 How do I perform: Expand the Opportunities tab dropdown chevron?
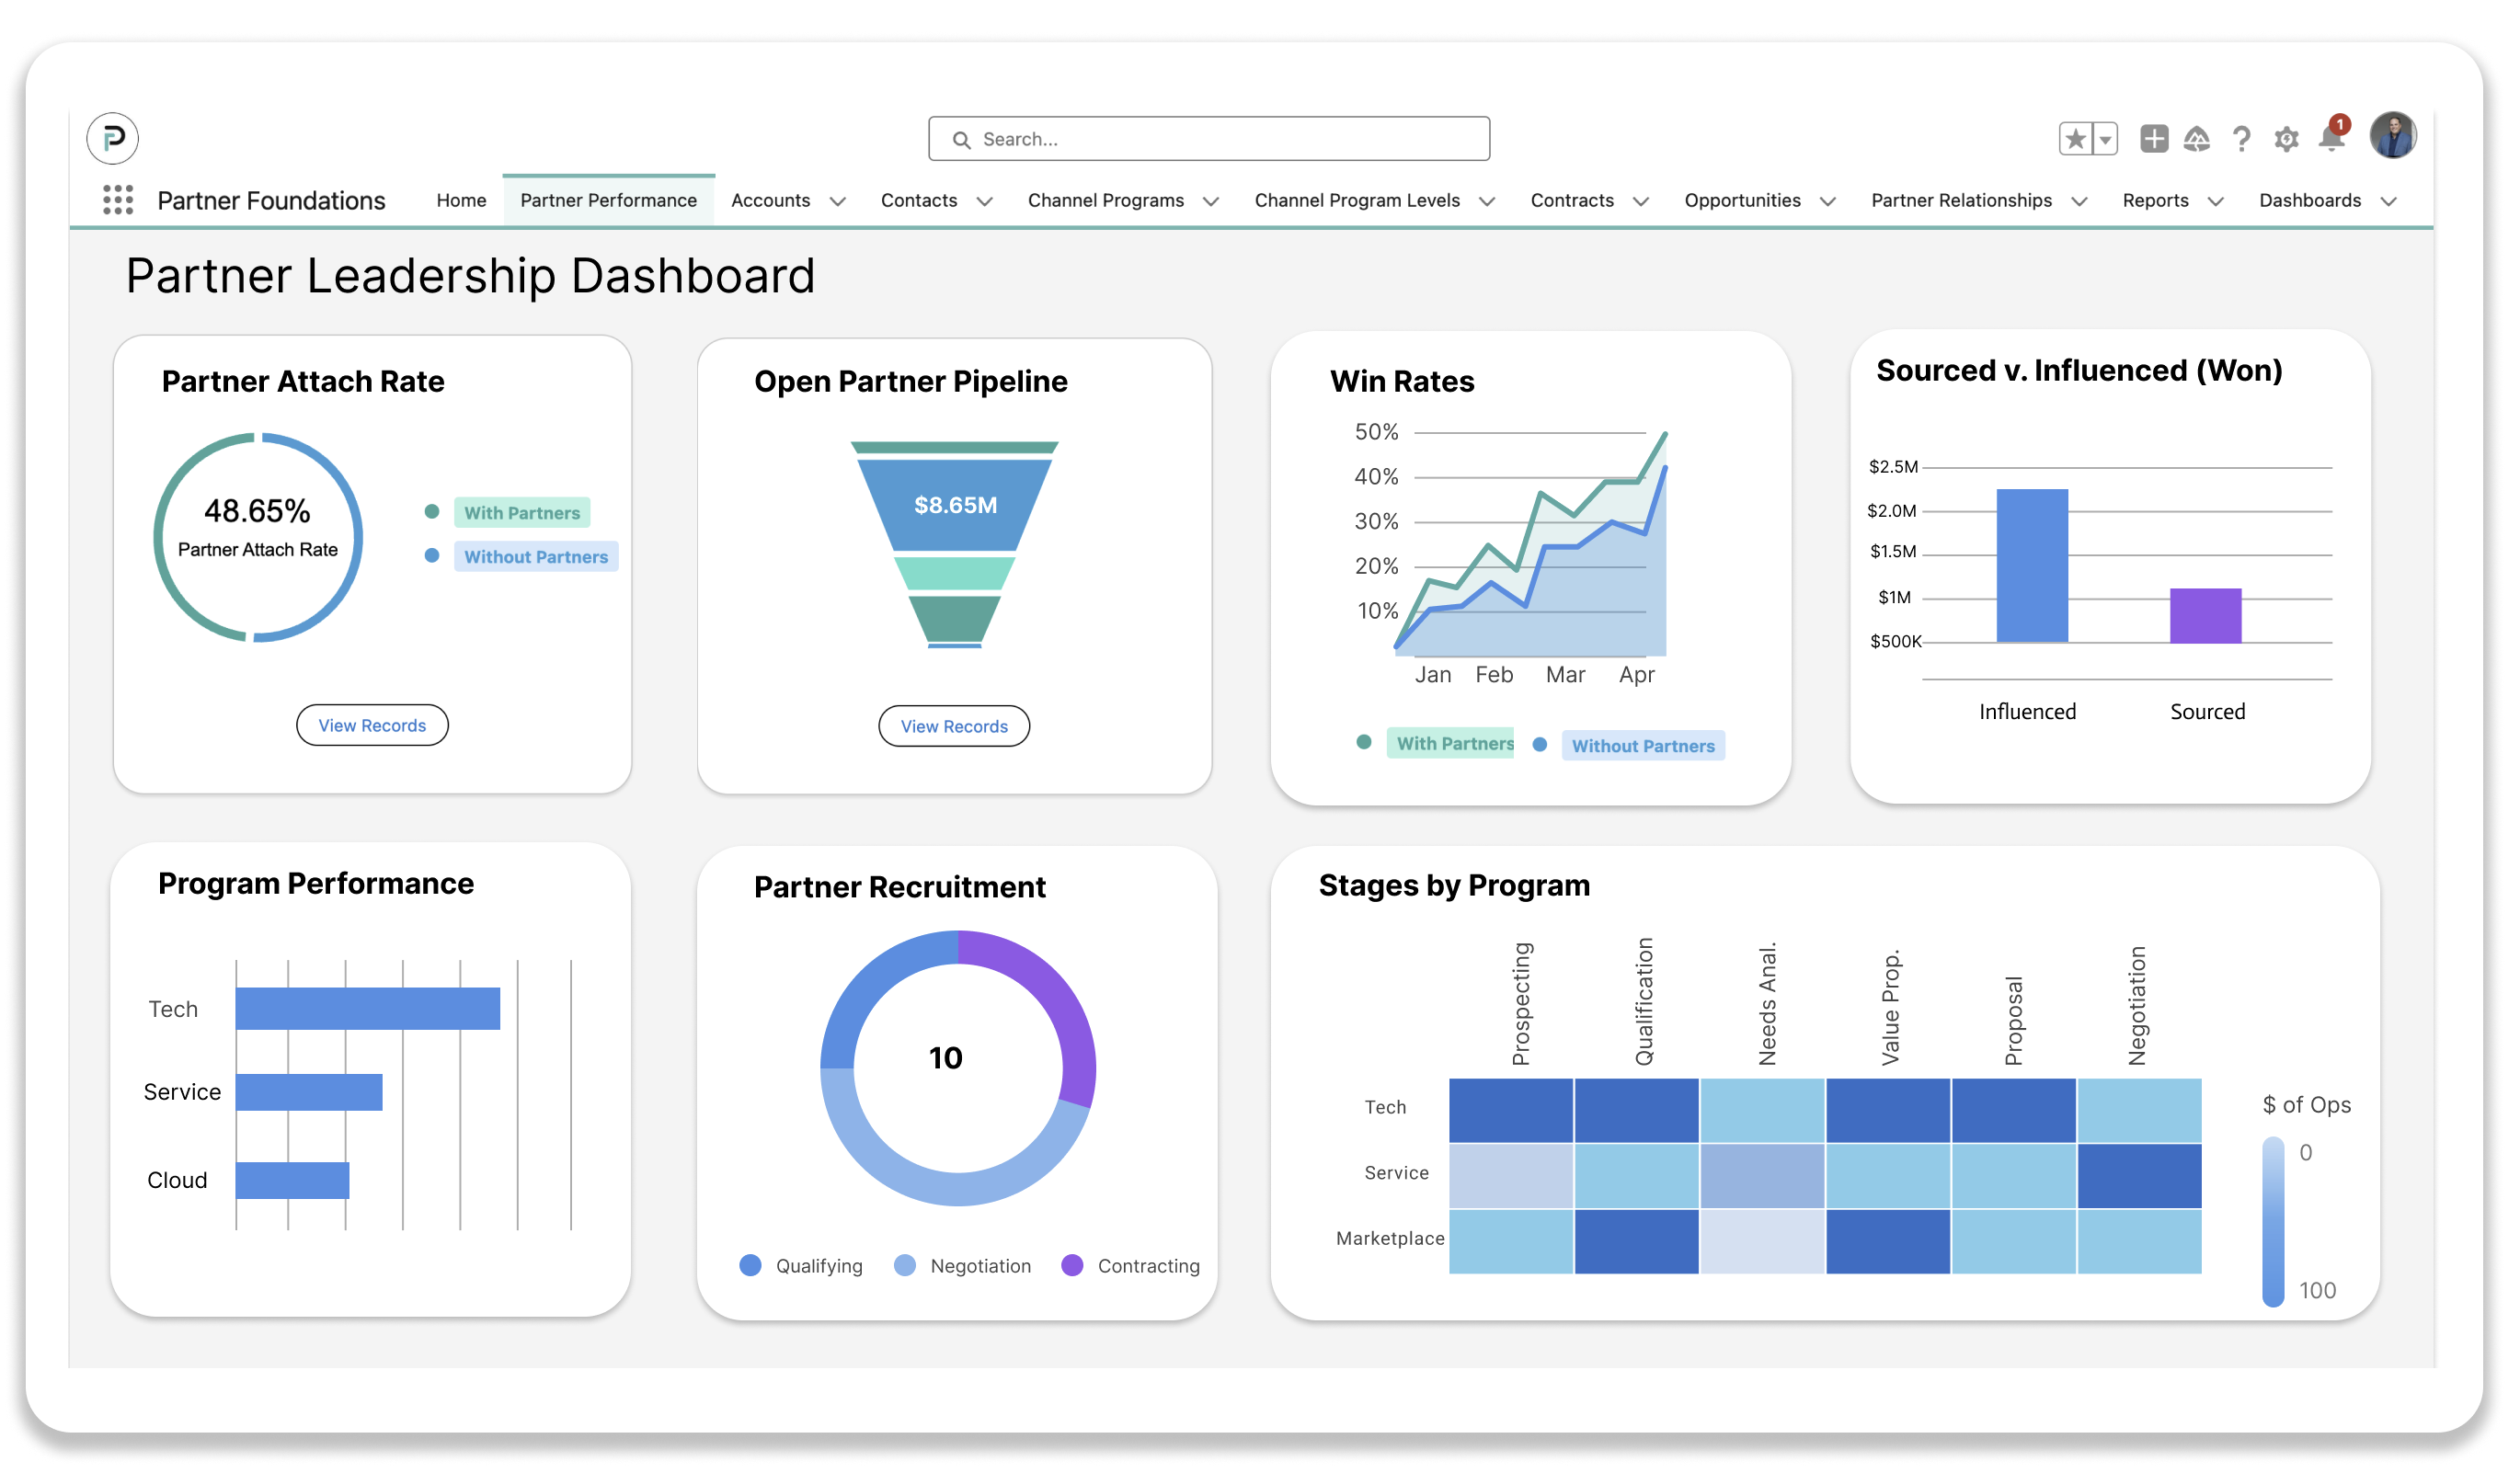point(1828,201)
